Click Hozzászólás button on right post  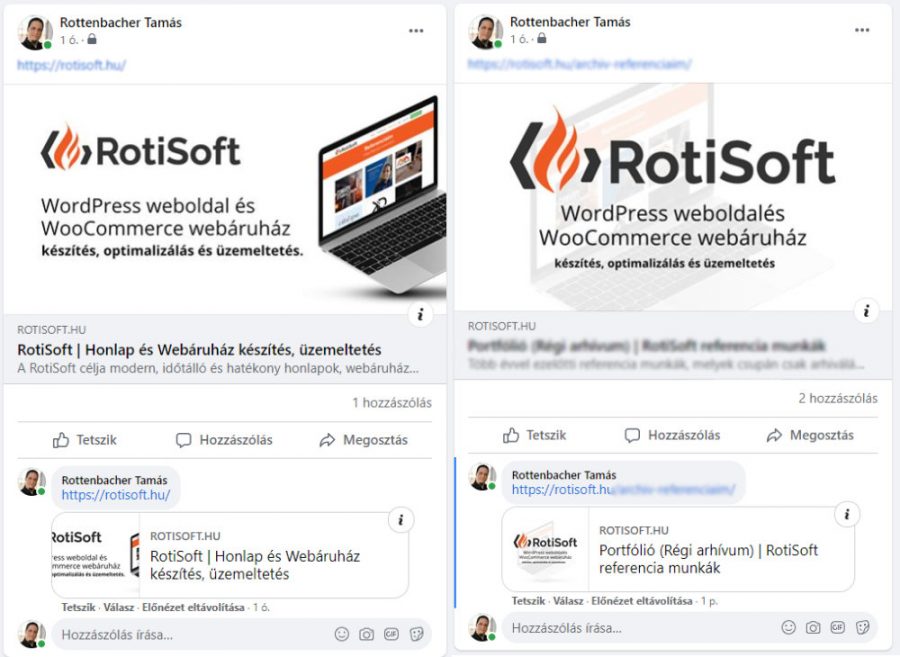pos(672,435)
